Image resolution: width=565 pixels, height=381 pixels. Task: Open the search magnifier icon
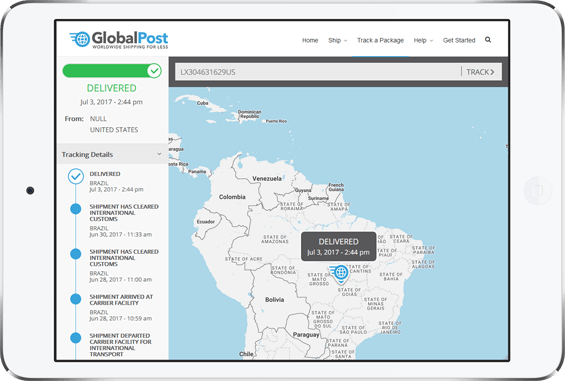(x=488, y=40)
